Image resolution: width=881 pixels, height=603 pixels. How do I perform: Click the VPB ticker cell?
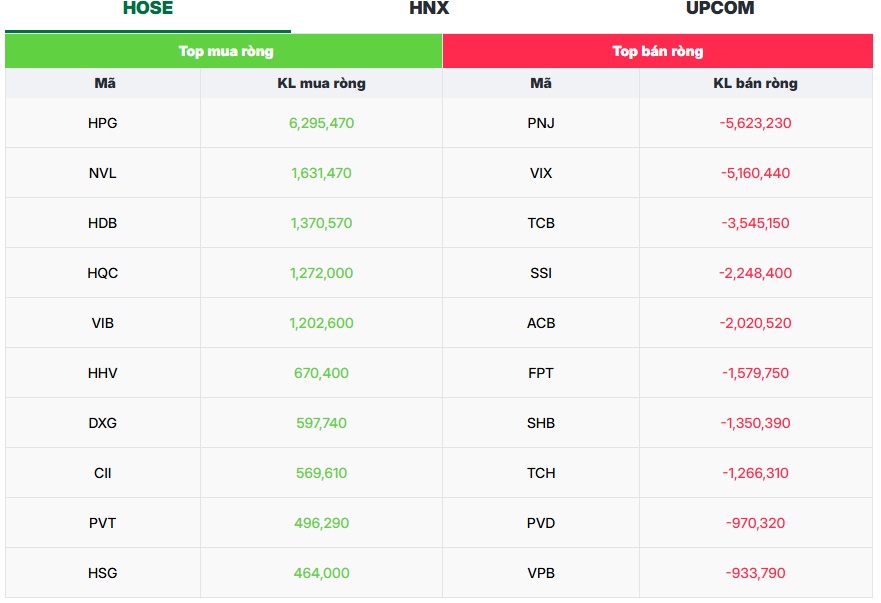click(541, 573)
